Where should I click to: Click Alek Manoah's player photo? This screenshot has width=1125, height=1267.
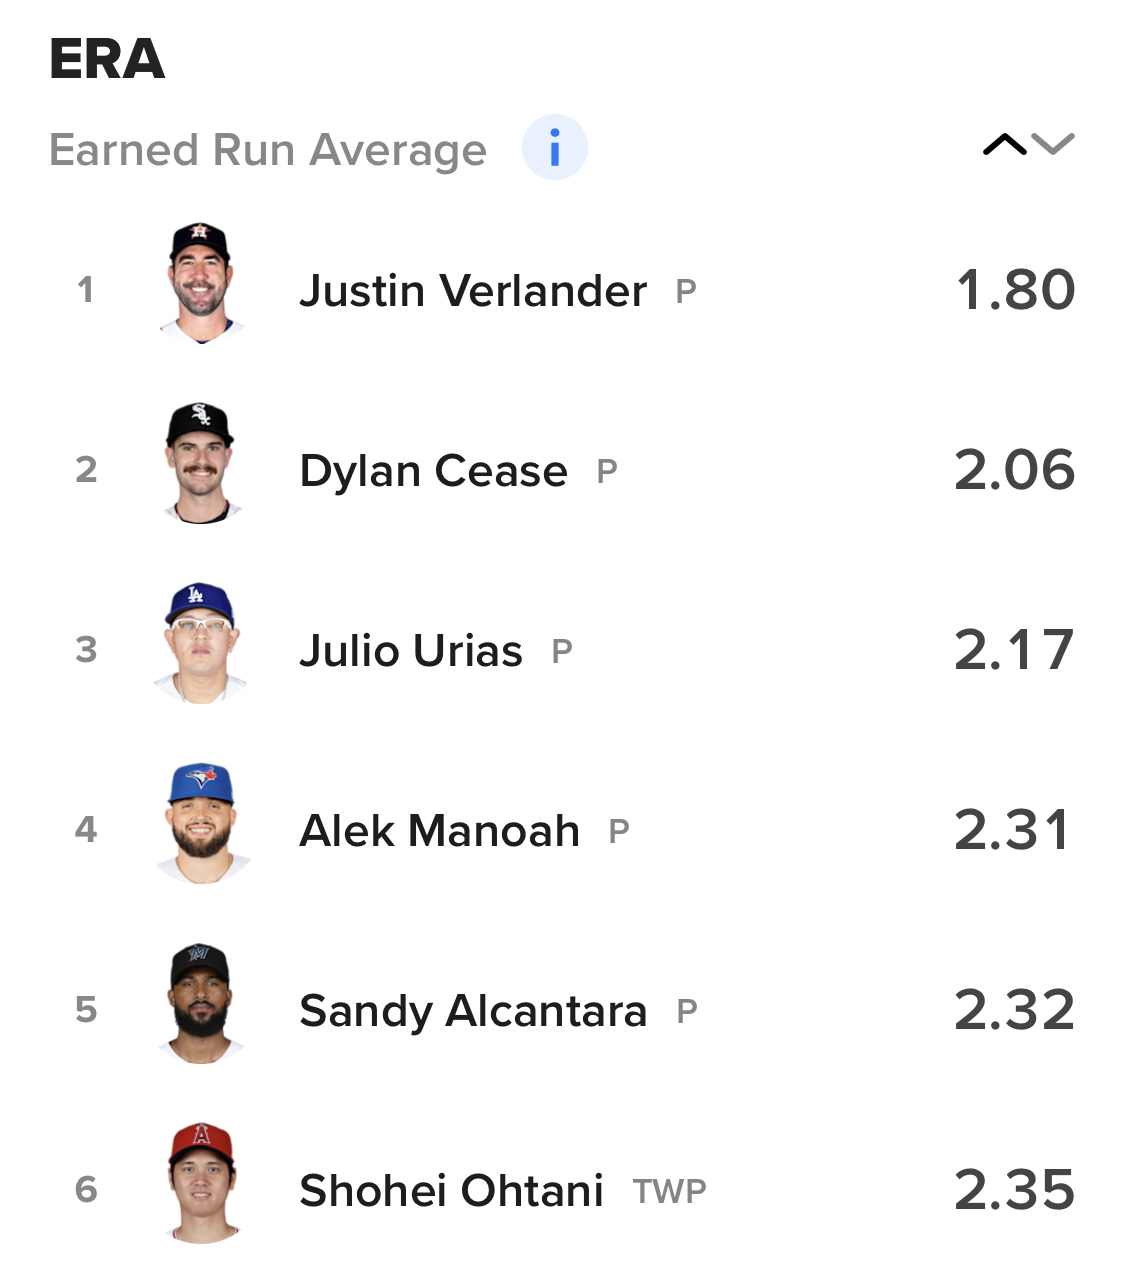click(201, 824)
